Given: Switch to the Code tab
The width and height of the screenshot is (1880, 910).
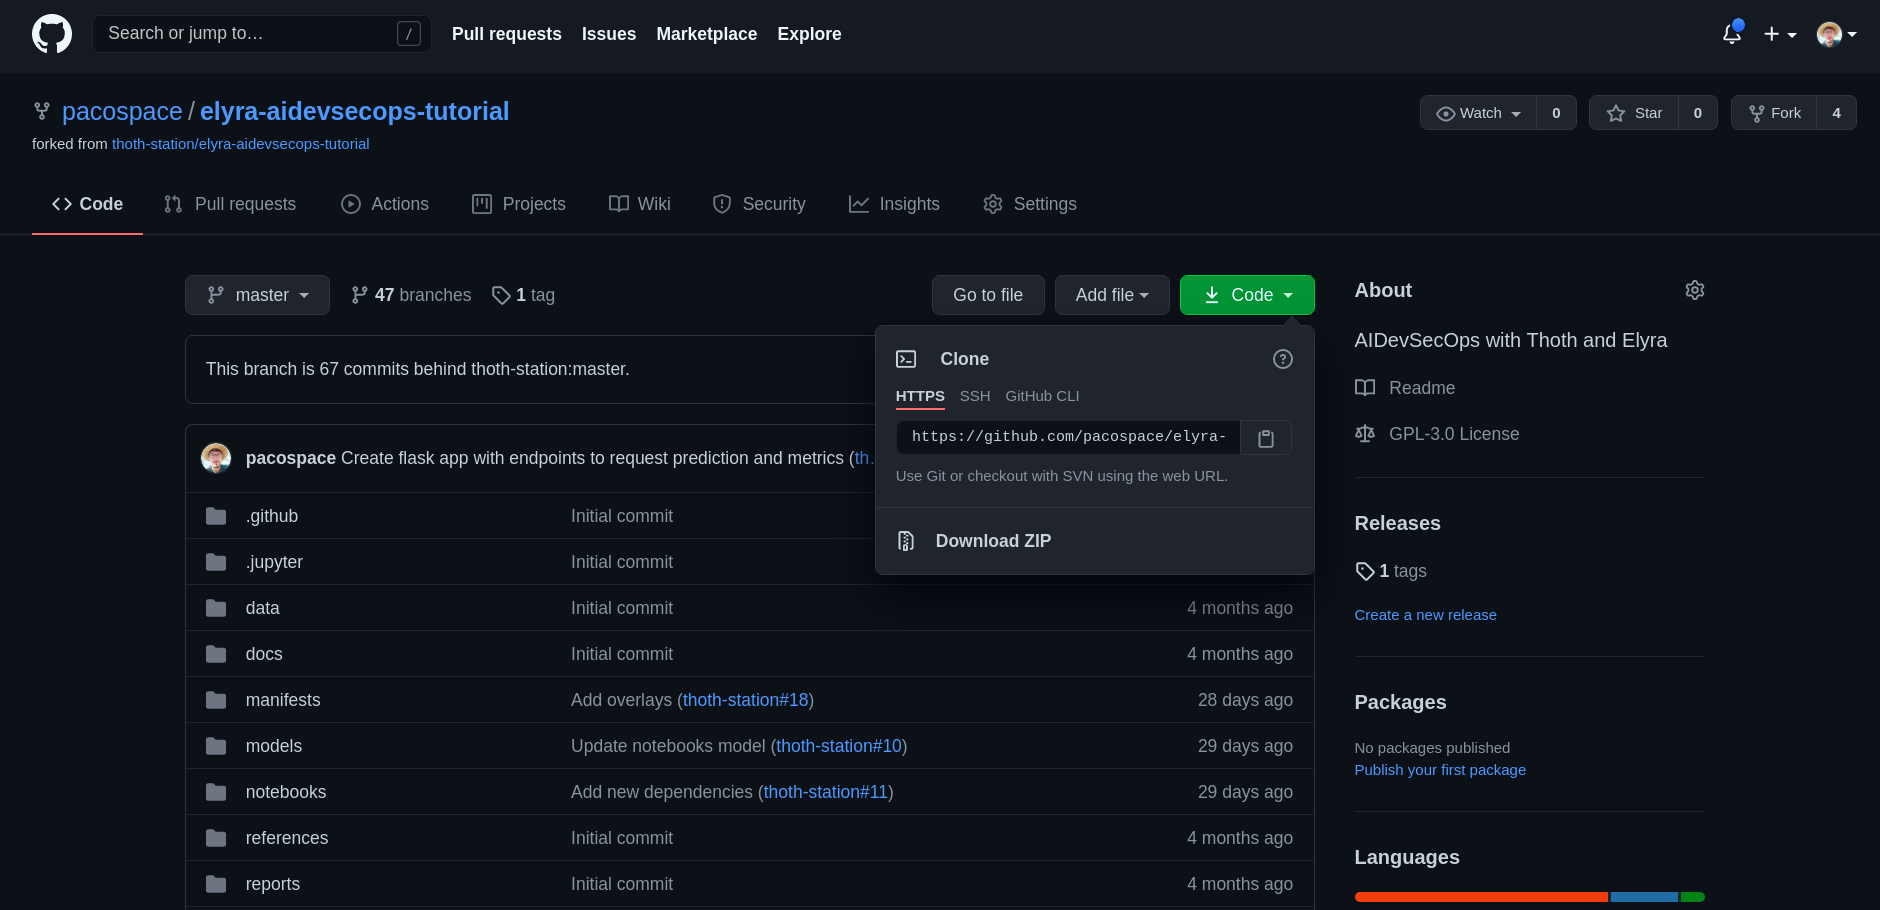Looking at the screenshot, I should pos(87,204).
